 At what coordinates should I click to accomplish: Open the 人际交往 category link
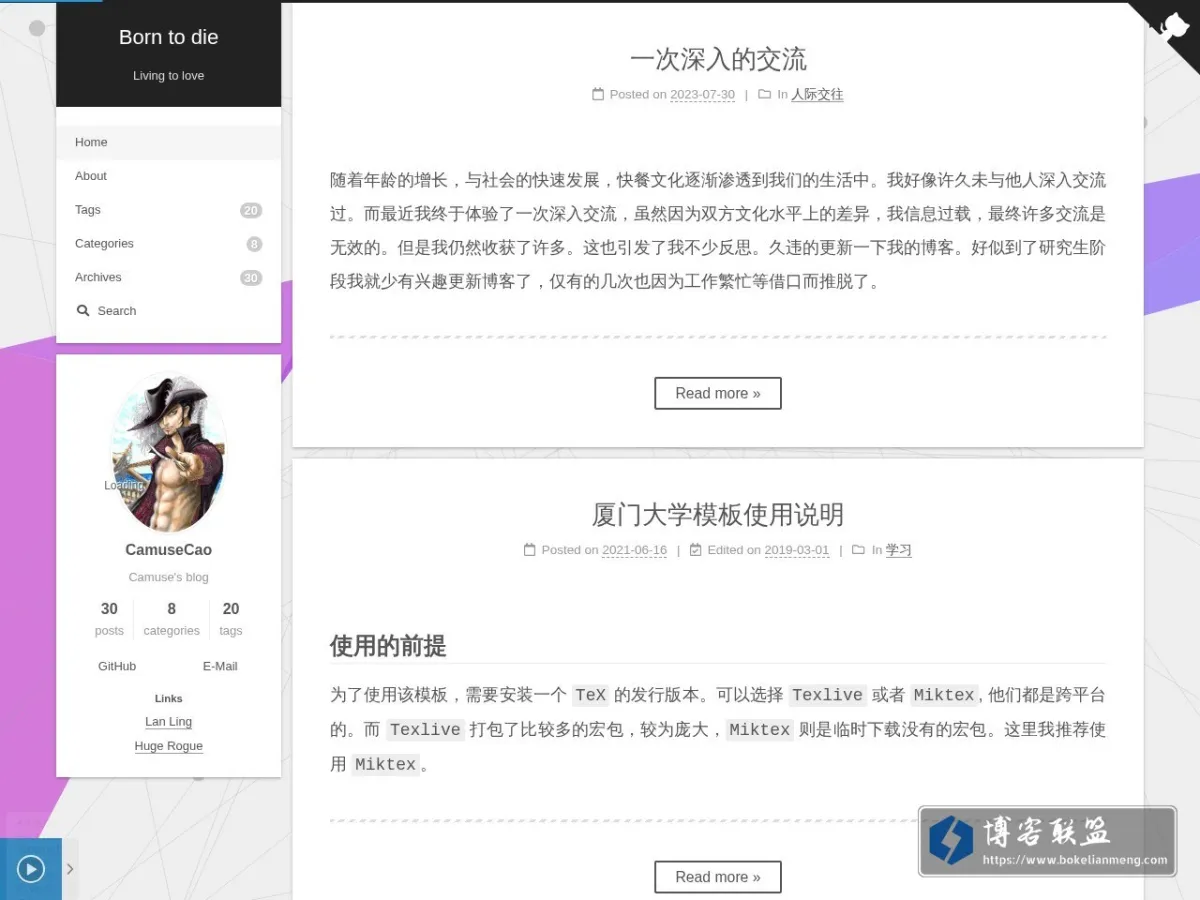tap(817, 95)
